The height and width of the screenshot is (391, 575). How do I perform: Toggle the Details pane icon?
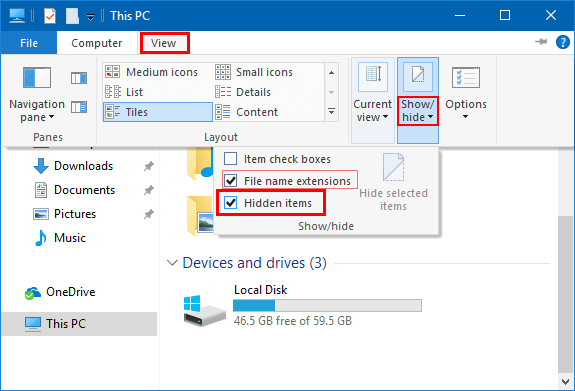79,107
